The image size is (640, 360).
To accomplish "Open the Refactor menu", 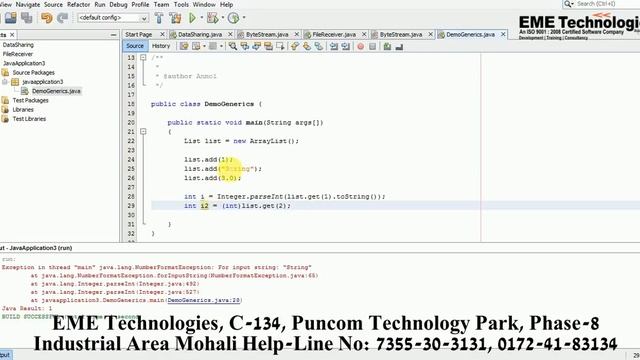I will point(78,4).
